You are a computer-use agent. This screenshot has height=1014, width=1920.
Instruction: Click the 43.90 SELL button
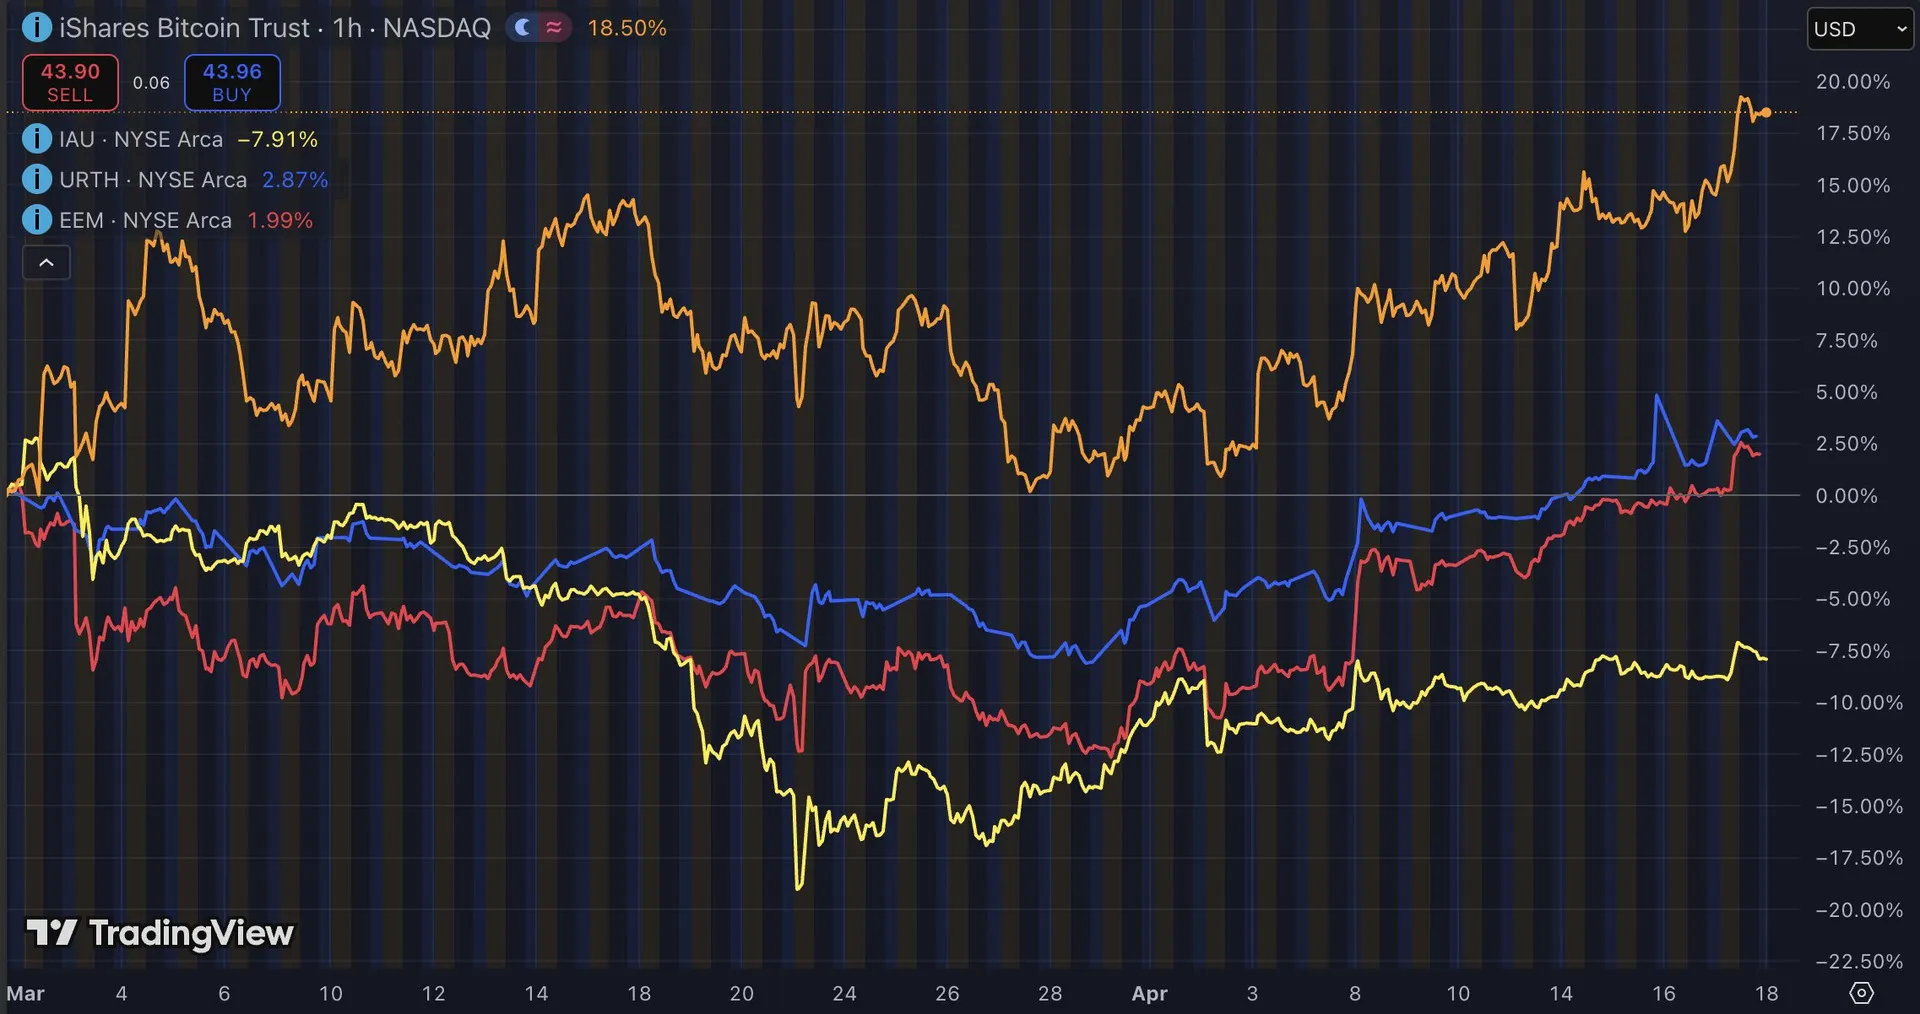coord(70,82)
